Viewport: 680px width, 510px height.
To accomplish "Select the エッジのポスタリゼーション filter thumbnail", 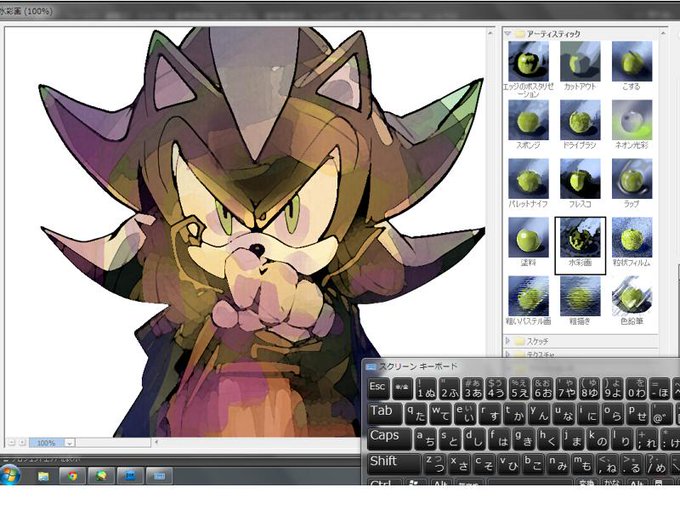I will coord(528,61).
